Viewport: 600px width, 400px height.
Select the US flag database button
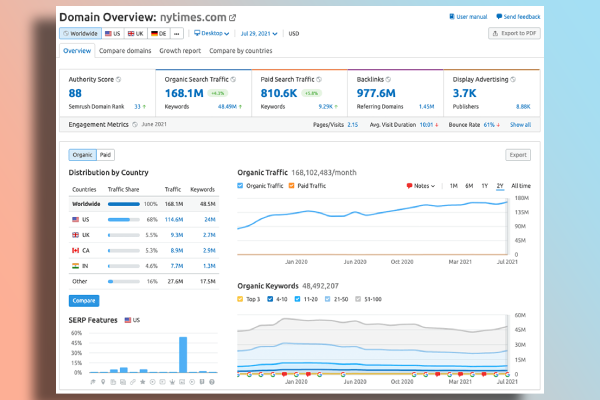coord(112,34)
